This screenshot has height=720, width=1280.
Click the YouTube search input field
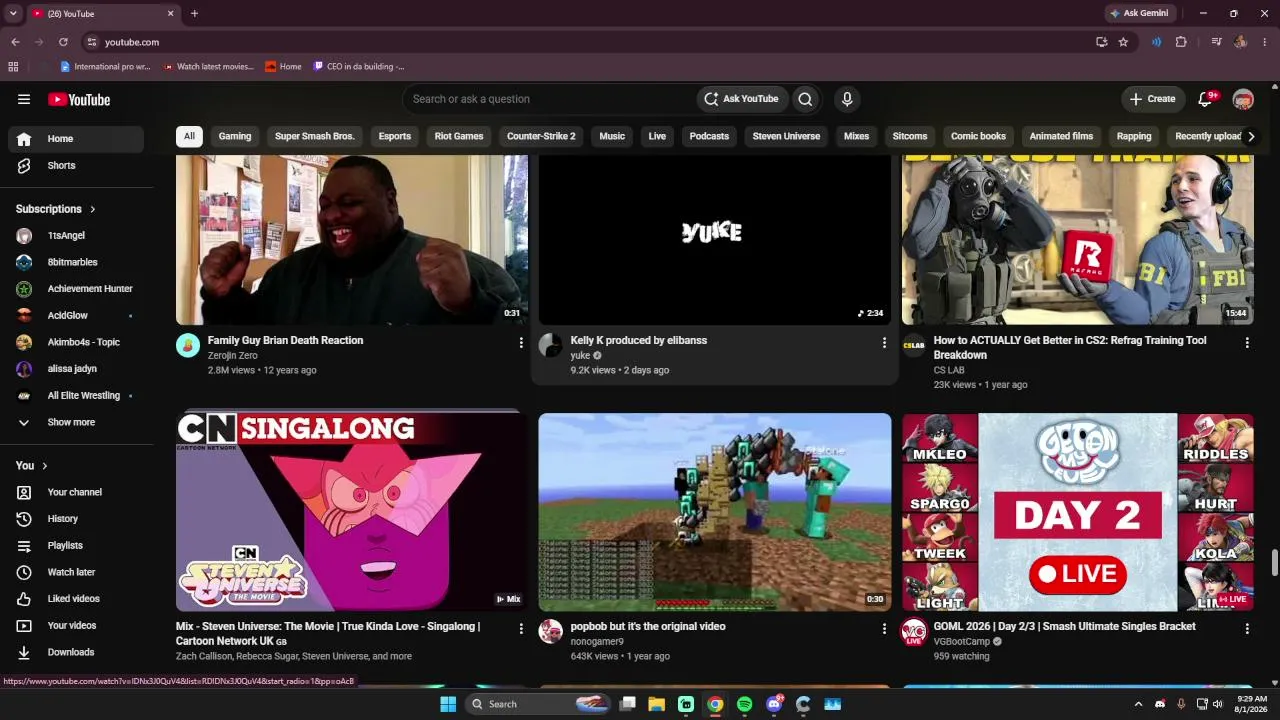(x=548, y=99)
